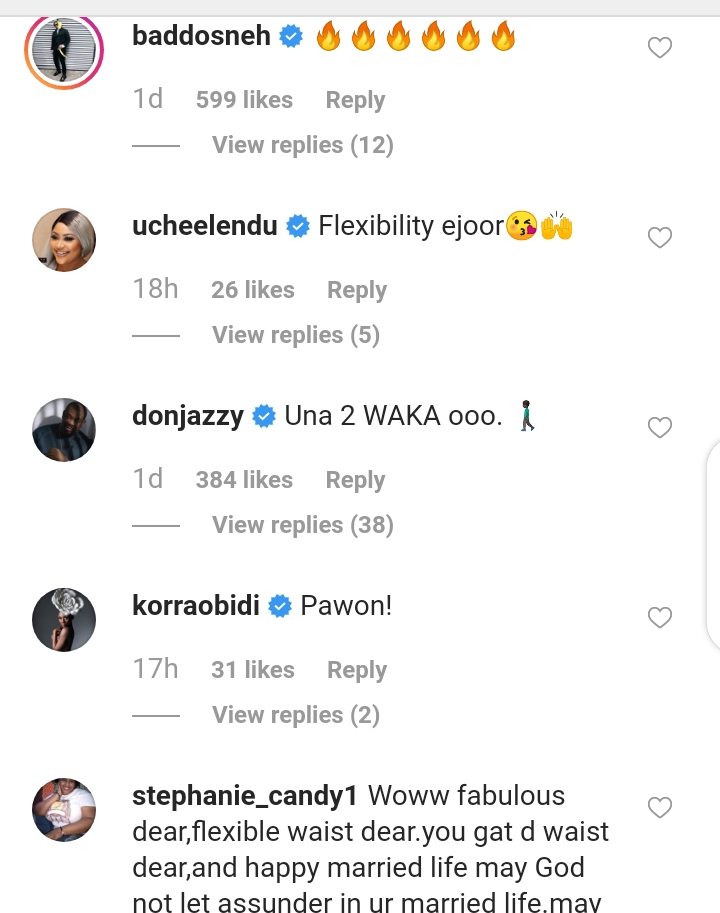This screenshot has width=720, height=913.
Task: Like baddosneh's fire emoji comment
Action: [x=660, y=48]
